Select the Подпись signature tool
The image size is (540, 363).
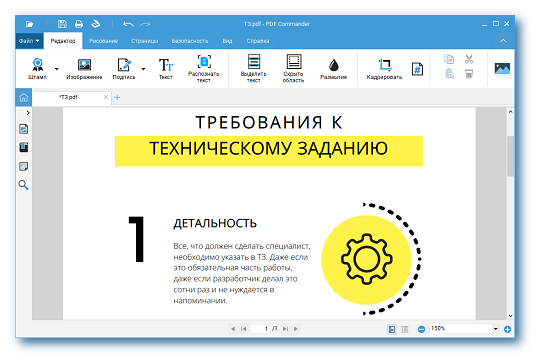124,69
